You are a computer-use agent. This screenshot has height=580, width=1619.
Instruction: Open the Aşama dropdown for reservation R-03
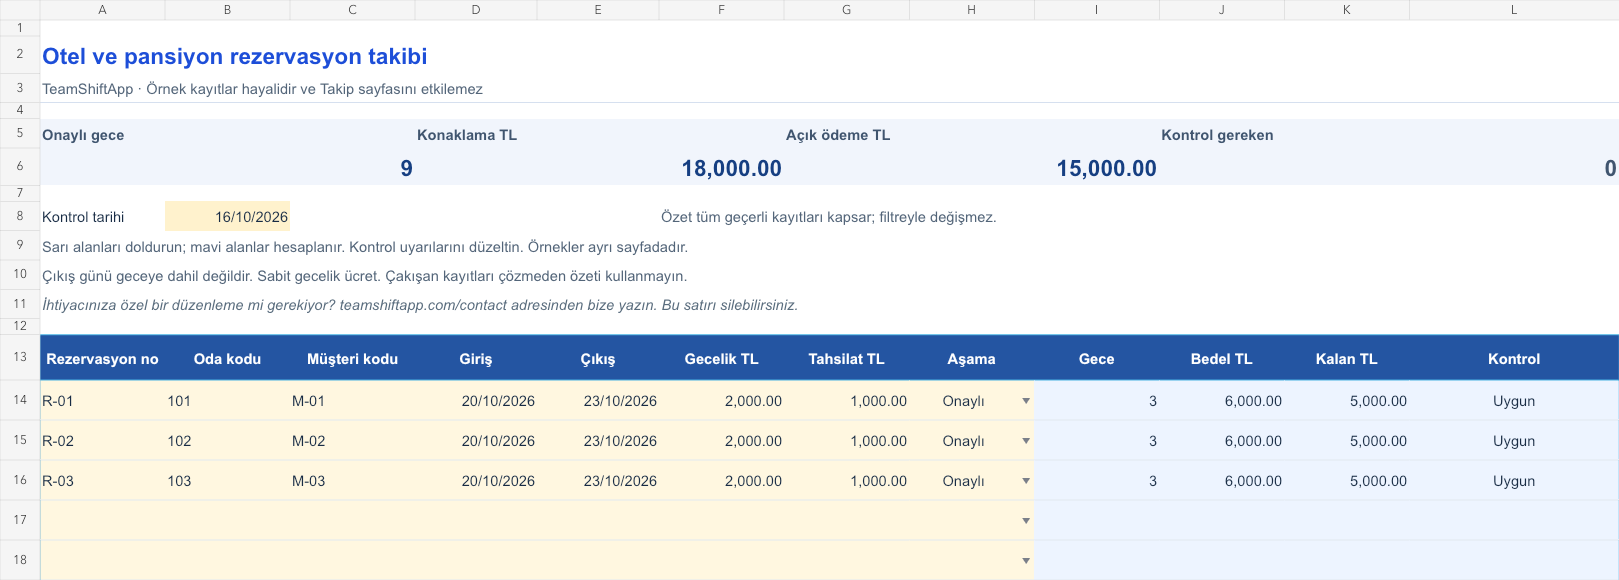tap(1026, 481)
